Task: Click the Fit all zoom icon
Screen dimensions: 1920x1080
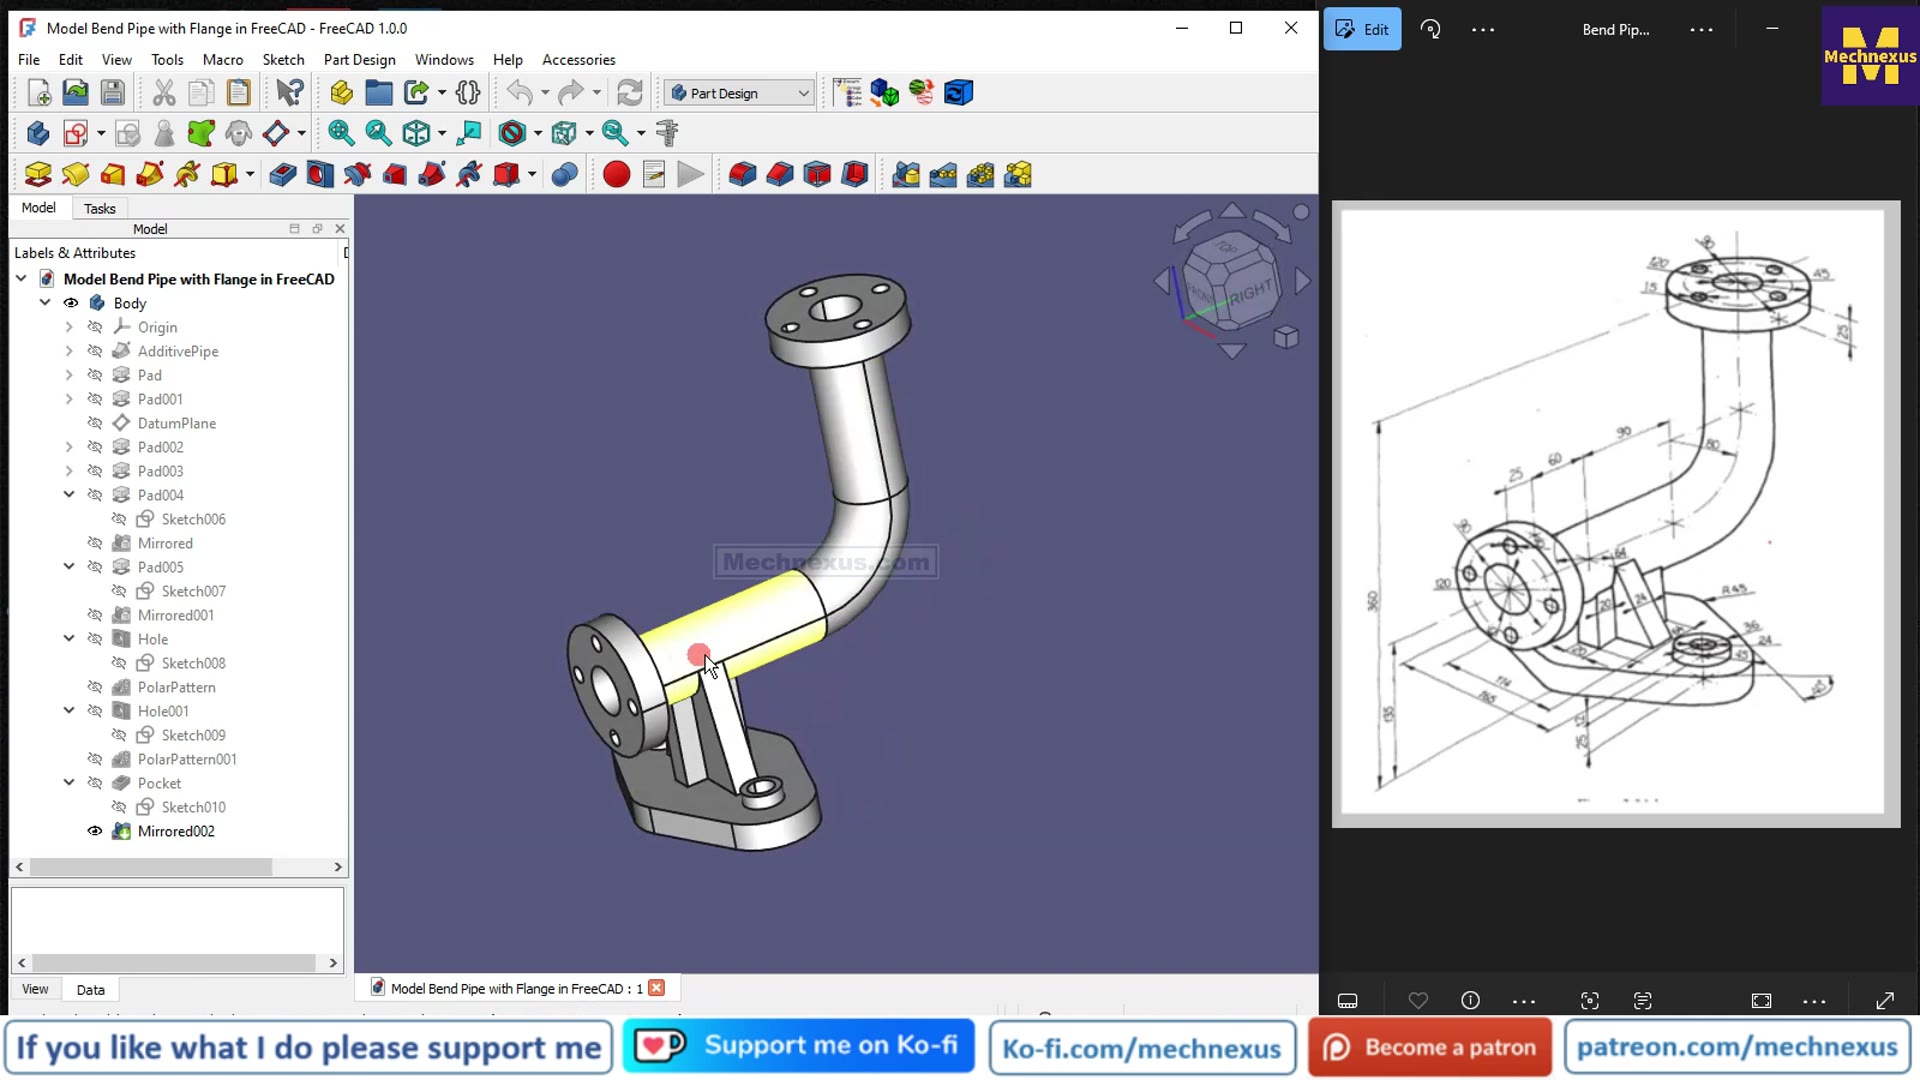Action: coord(341,133)
